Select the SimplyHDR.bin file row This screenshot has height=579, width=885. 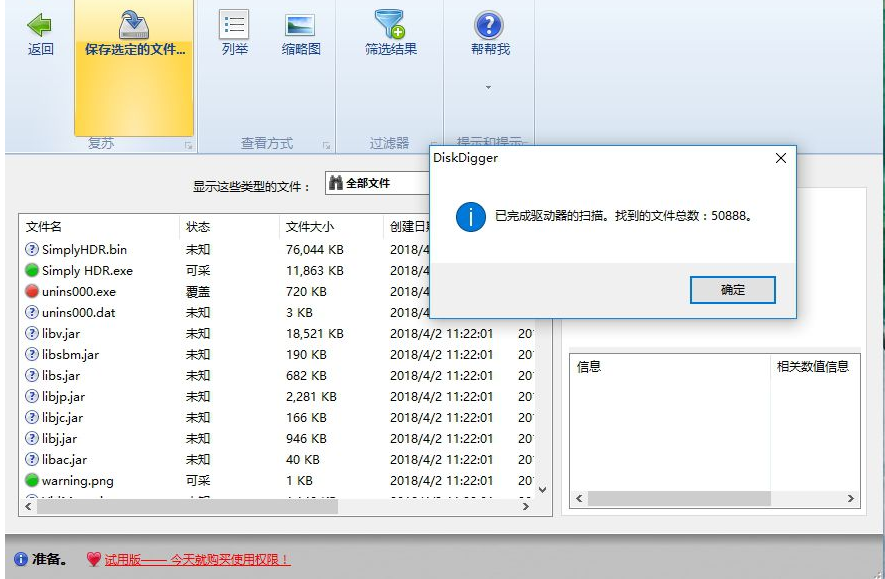277,249
